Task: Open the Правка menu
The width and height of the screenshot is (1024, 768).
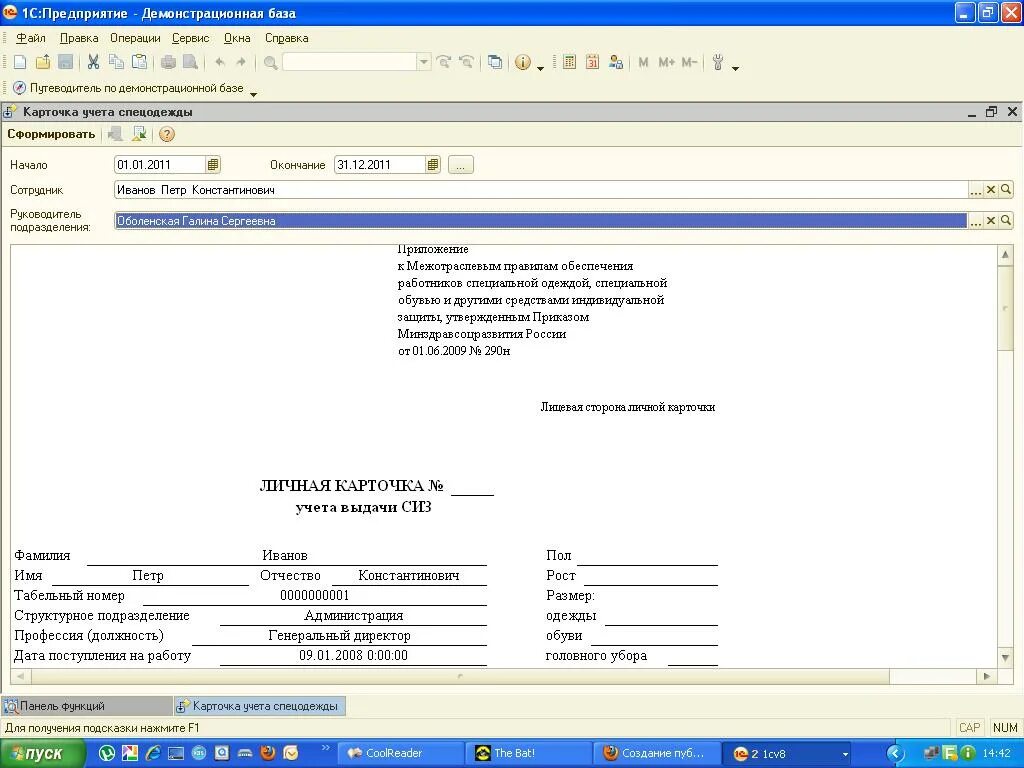Action: 79,38
